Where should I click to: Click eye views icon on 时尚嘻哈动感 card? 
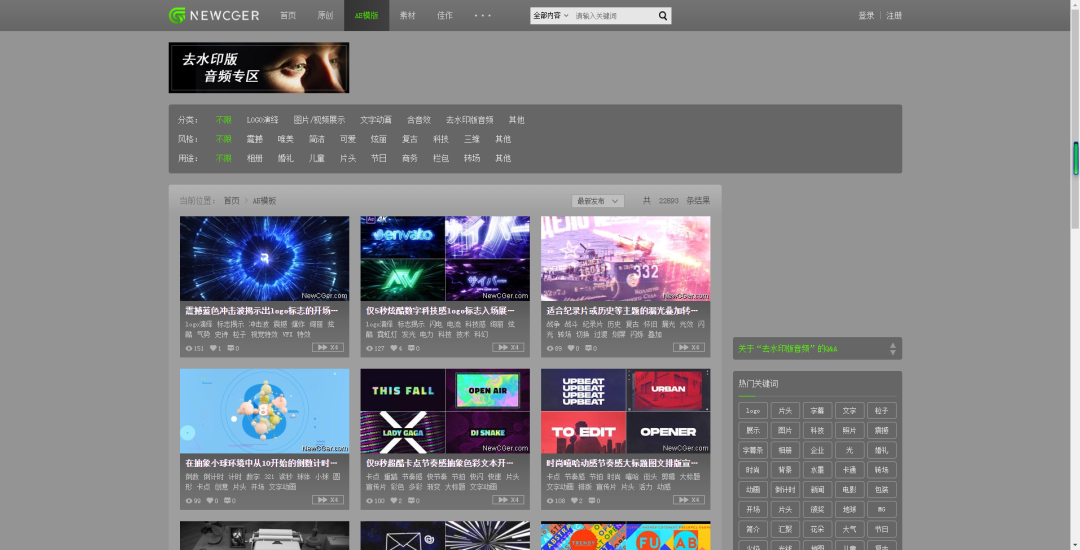tap(550, 500)
